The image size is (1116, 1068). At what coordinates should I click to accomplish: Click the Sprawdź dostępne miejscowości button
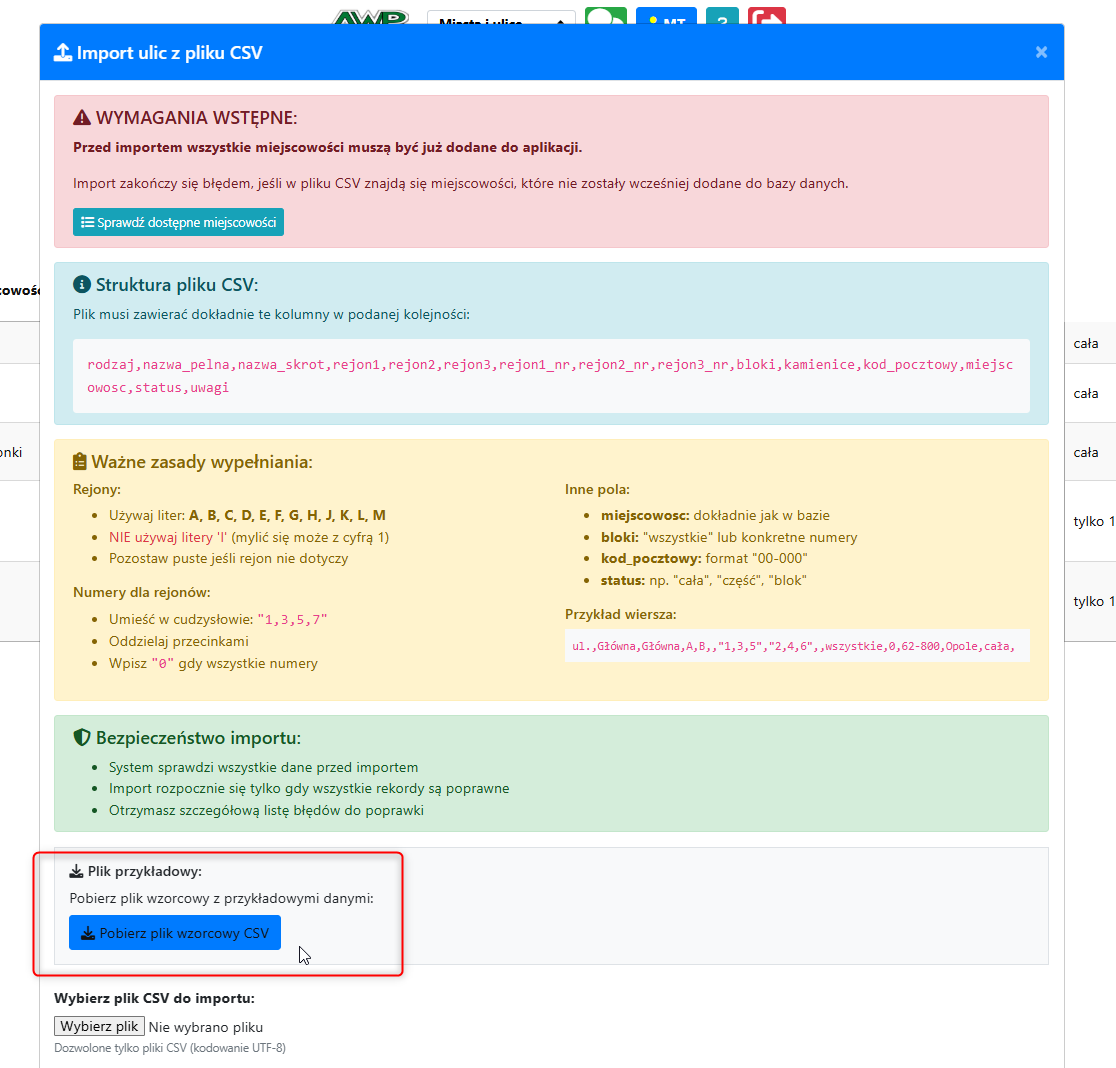tap(178, 221)
